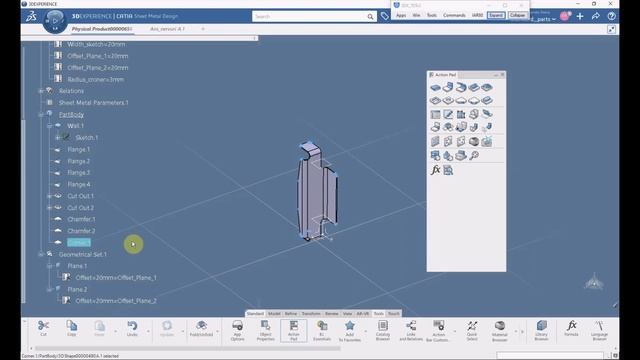
Task: Click the 3DEXPERIENCE compass icon
Action: click(55, 21)
